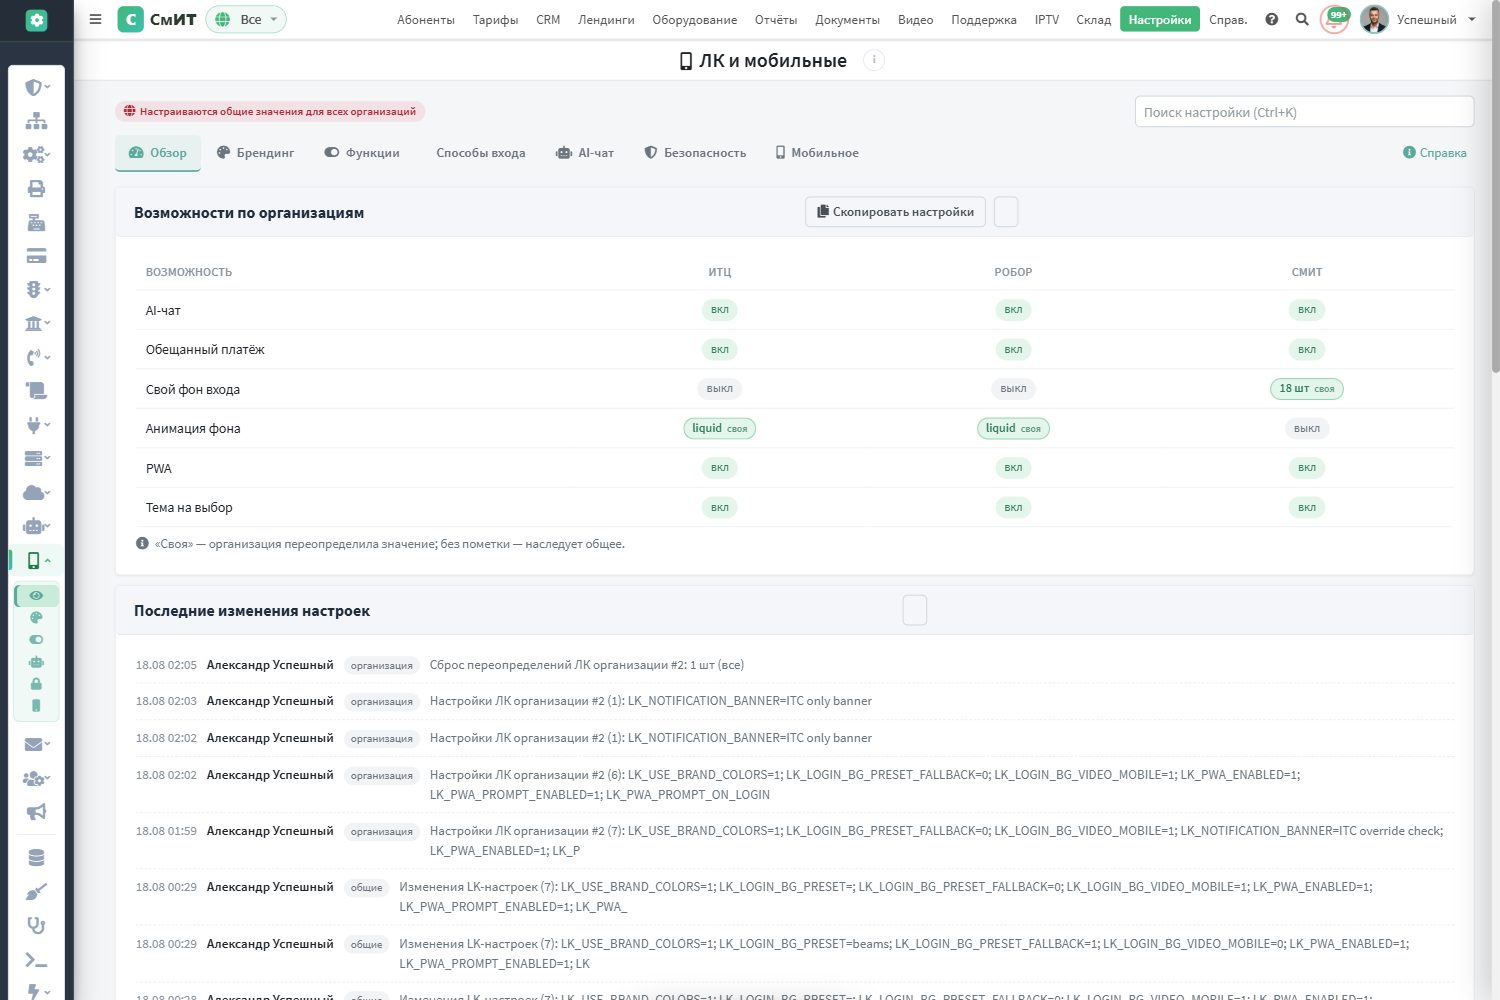This screenshot has width=1500, height=1000.
Task: Open the stethoscope diagnostics sidebar icon
Action: pyautogui.click(x=36, y=926)
